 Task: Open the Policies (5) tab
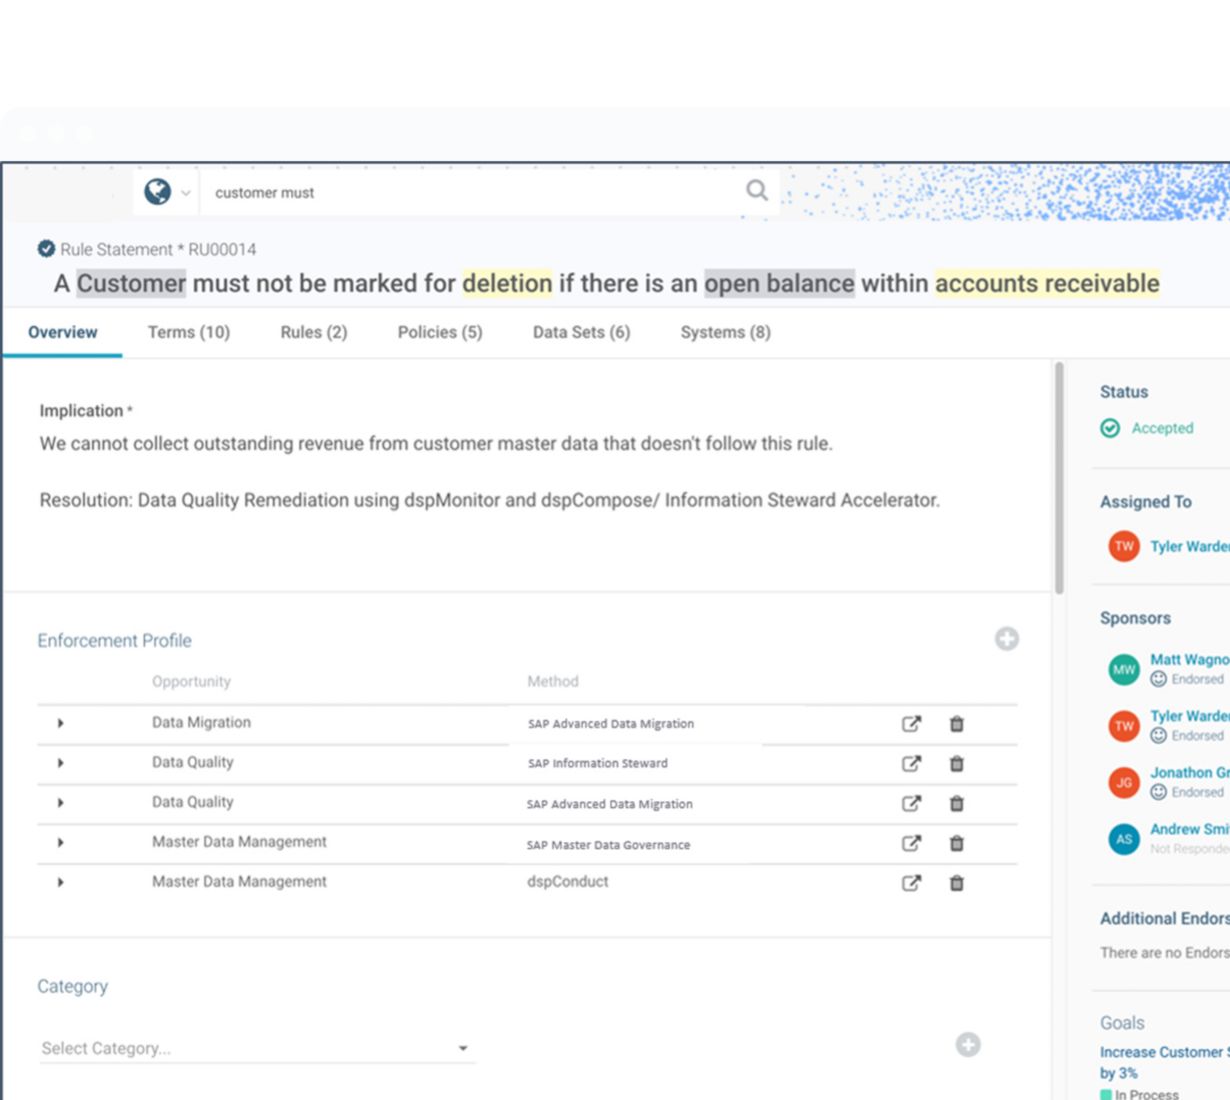coord(439,332)
